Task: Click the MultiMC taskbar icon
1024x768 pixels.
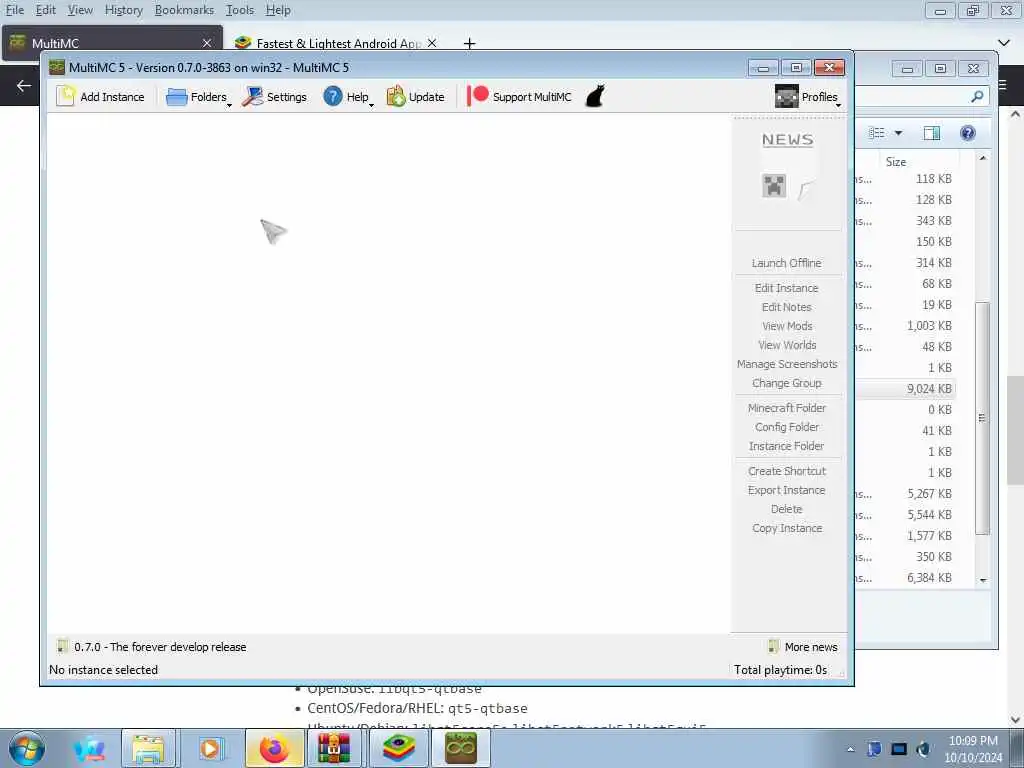Action: (x=460, y=748)
